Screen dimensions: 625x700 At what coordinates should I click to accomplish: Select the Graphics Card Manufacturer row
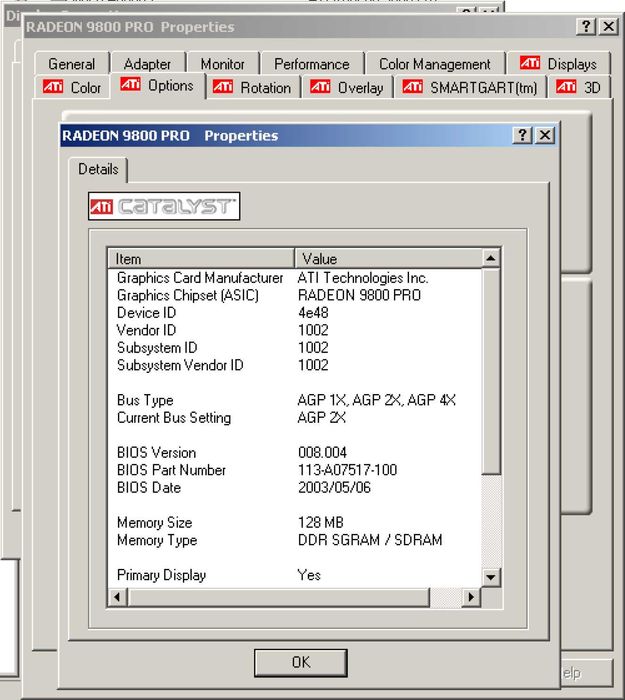click(295, 278)
